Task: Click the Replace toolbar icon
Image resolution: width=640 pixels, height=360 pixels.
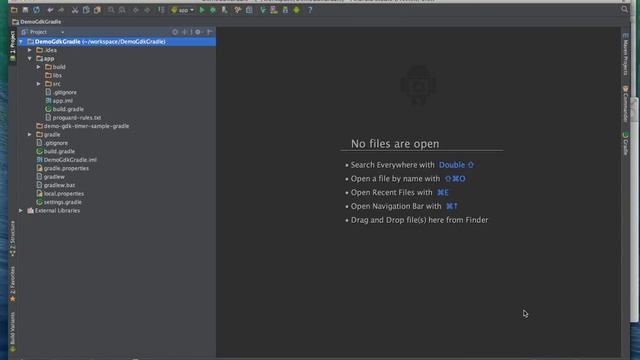Action: click(122, 10)
